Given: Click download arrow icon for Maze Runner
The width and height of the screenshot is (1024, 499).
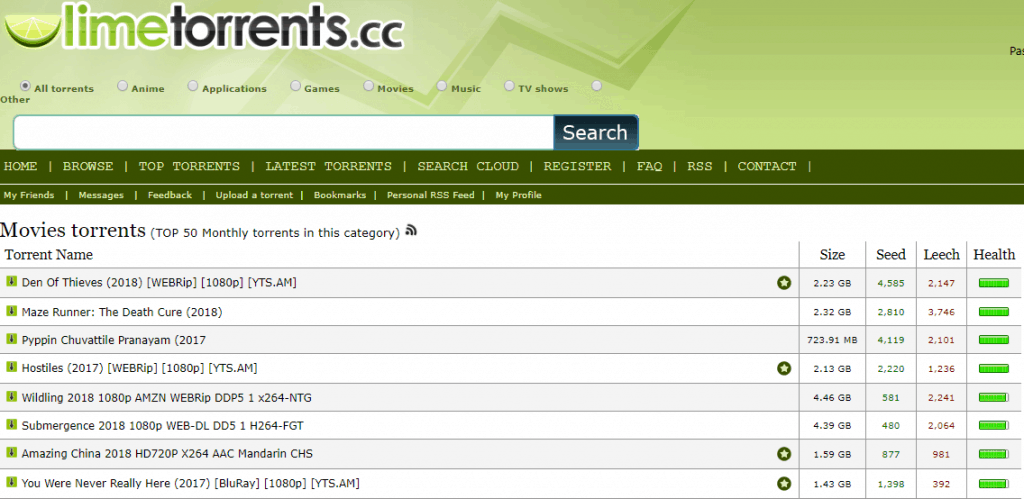Looking at the screenshot, I should click(x=11, y=312).
